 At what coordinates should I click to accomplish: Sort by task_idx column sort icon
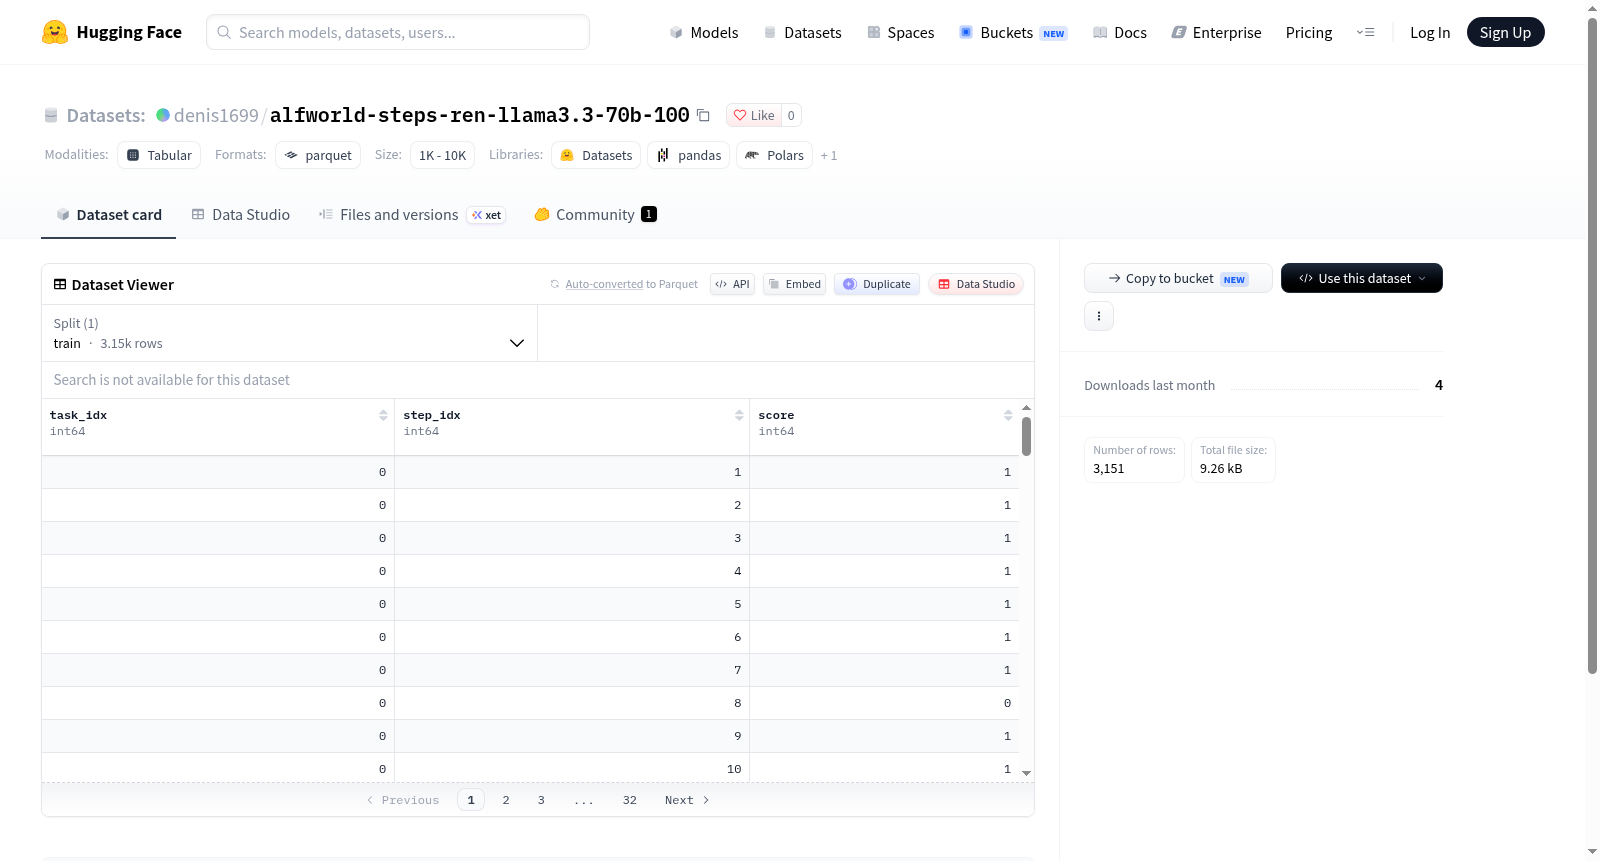point(383,415)
